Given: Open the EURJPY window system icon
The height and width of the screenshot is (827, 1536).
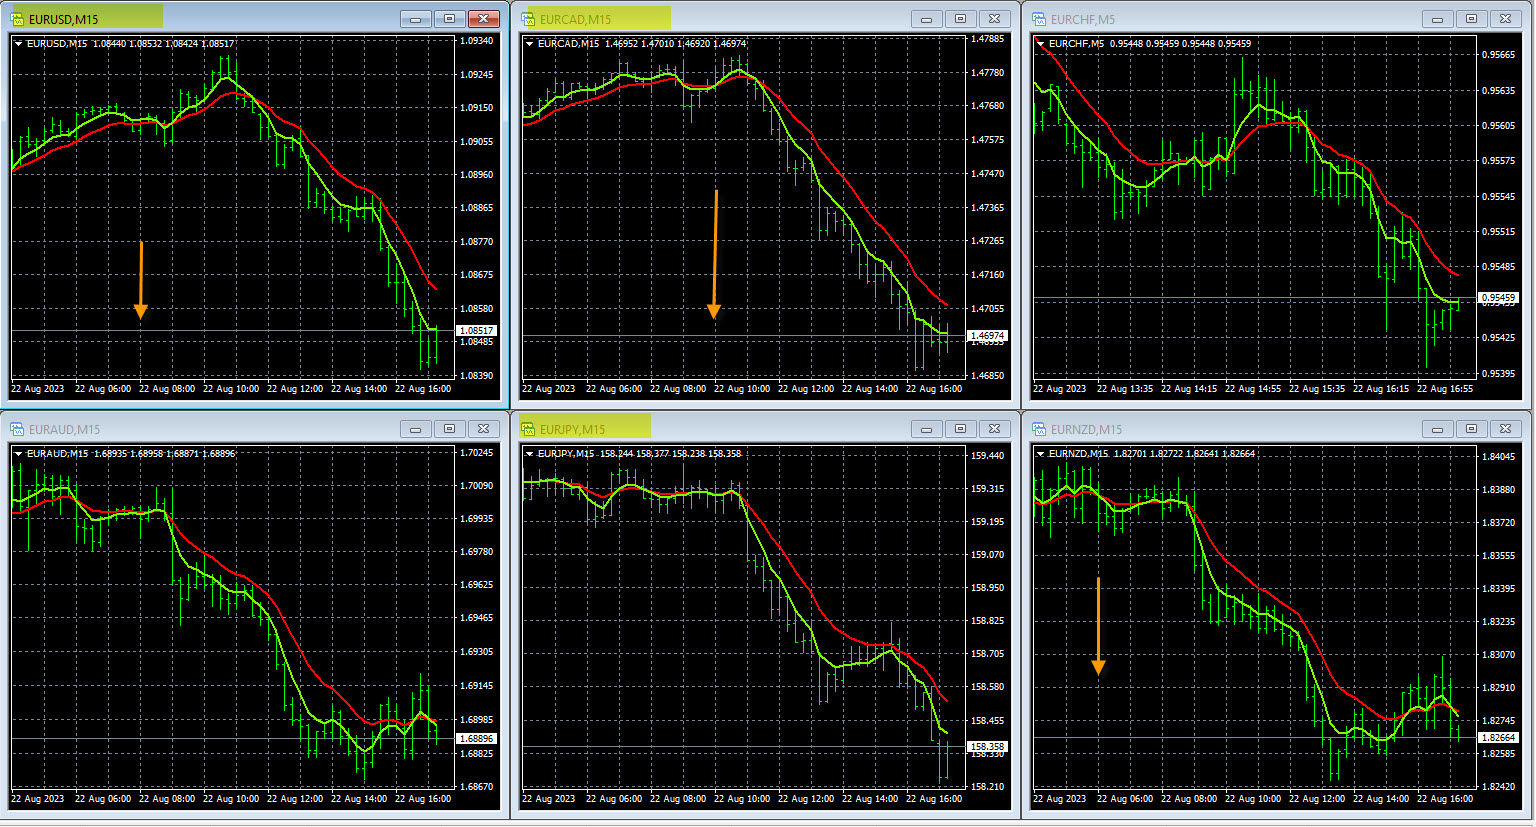Looking at the screenshot, I should [x=529, y=429].
